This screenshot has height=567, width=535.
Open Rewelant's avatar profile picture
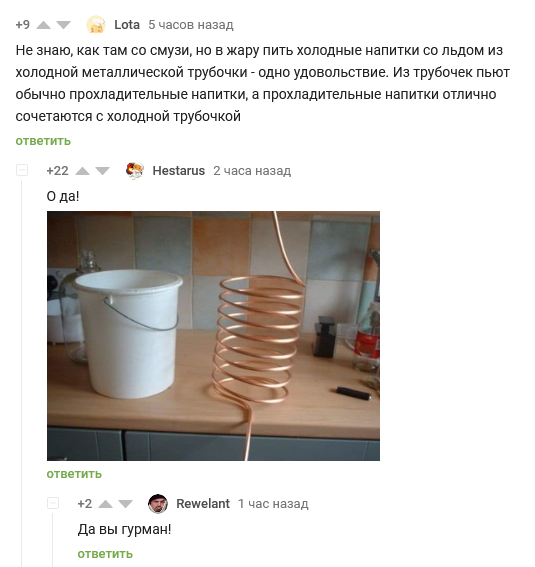158,503
